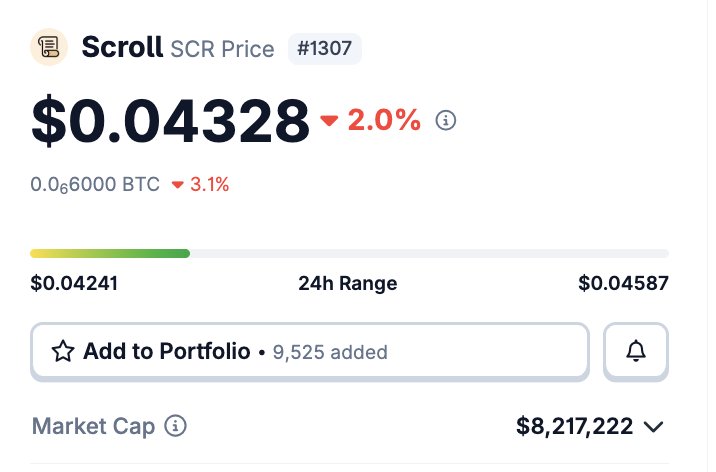Click the info icon beside 2.0% change
This screenshot has height=472, width=716.
pyautogui.click(x=447, y=121)
